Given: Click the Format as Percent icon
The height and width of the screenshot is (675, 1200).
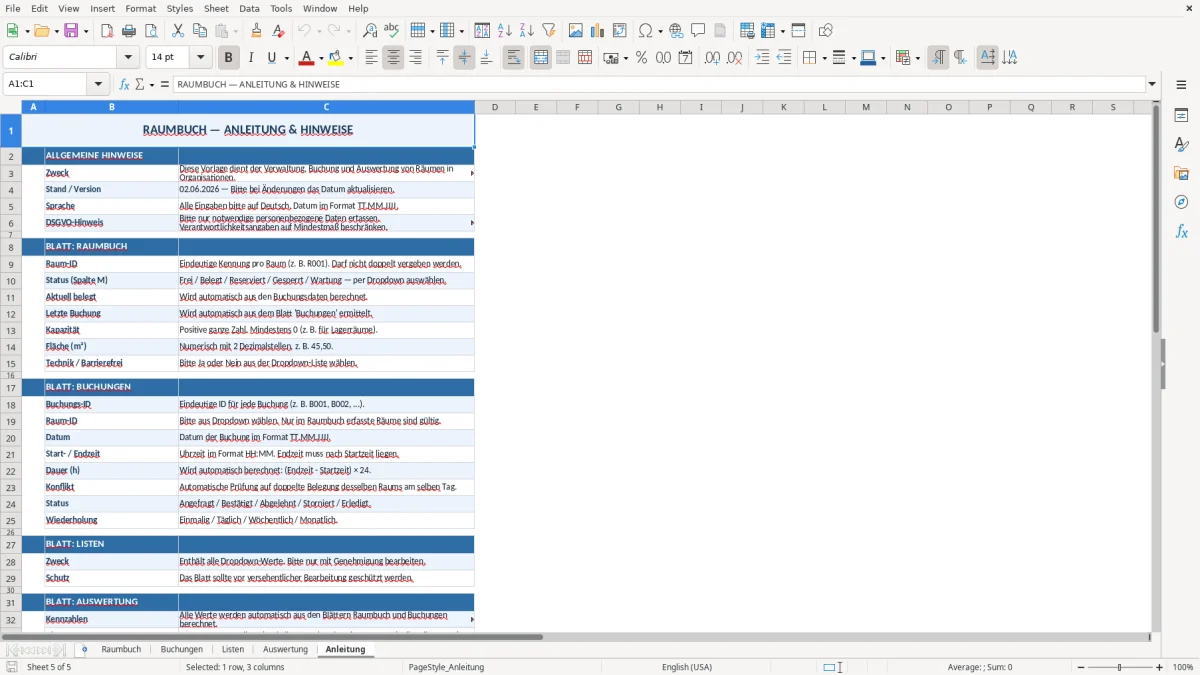Looking at the screenshot, I should pyautogui.click(x=641, y=58).
